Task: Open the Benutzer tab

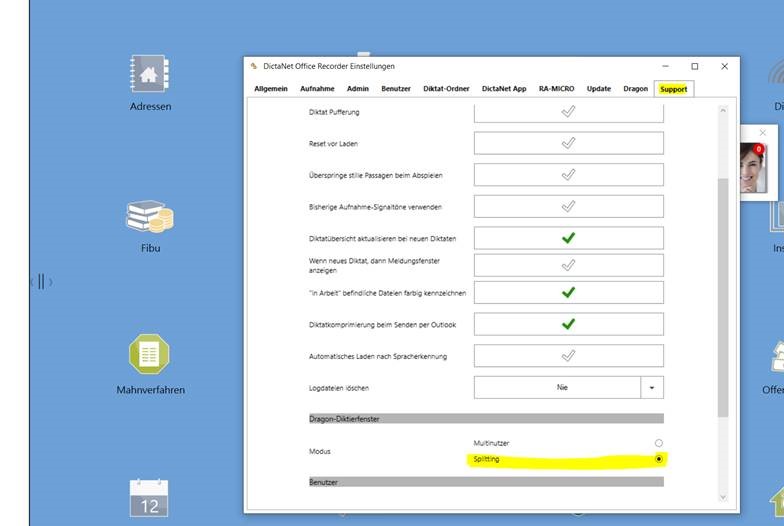Action: 396,88
